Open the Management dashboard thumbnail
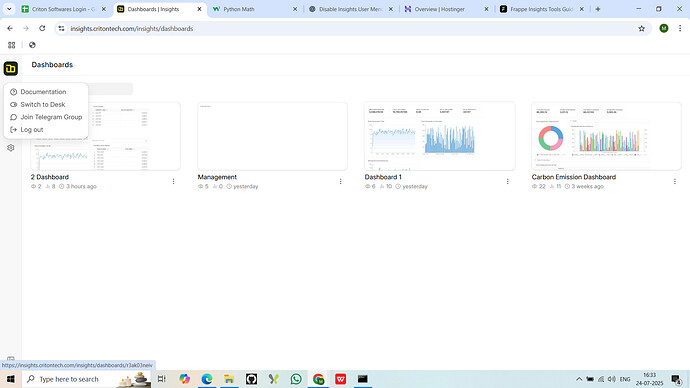Viewport: 690px width, 388px height. 272,136
